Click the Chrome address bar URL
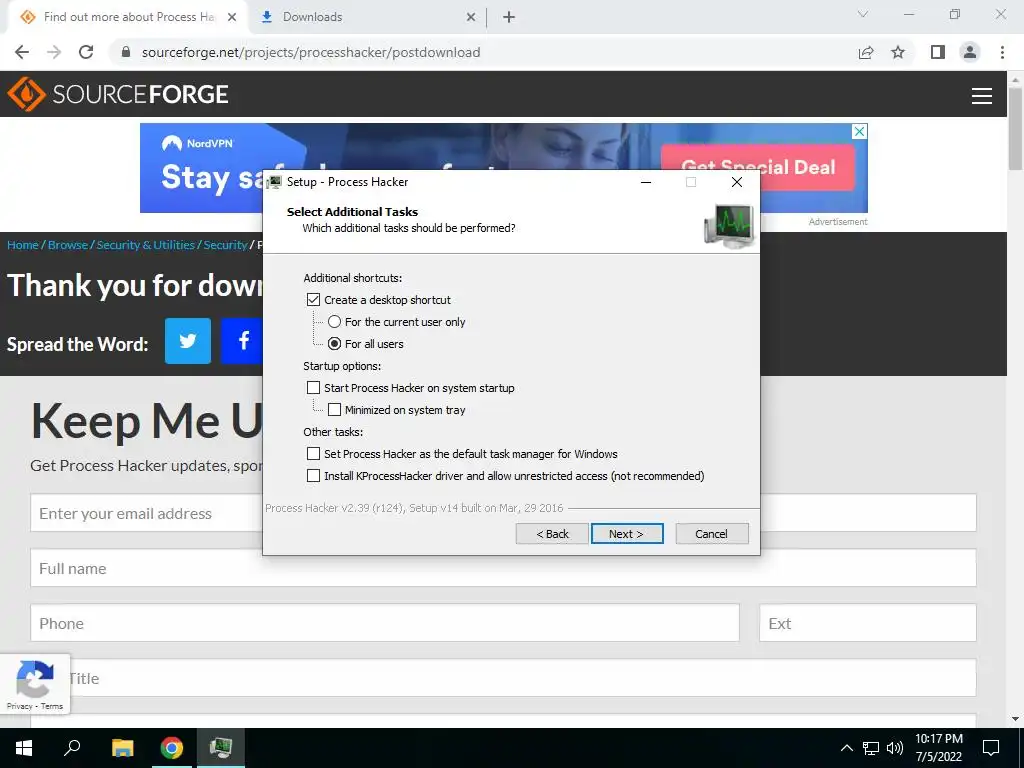The height and width of the screenshot is (768, 1024). click(x=311, y=52)
